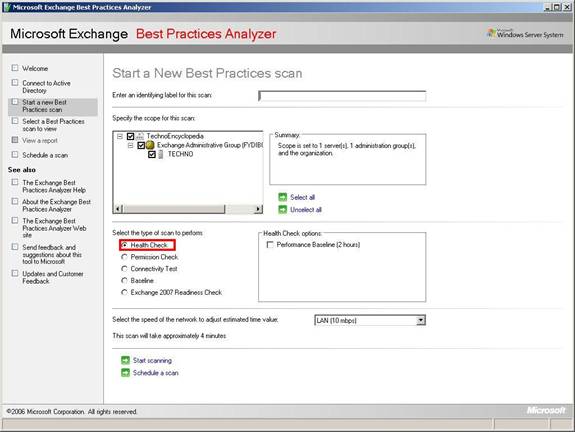Uncheck the Exchange Administrative Group checkbox

[x=141, y=146]
